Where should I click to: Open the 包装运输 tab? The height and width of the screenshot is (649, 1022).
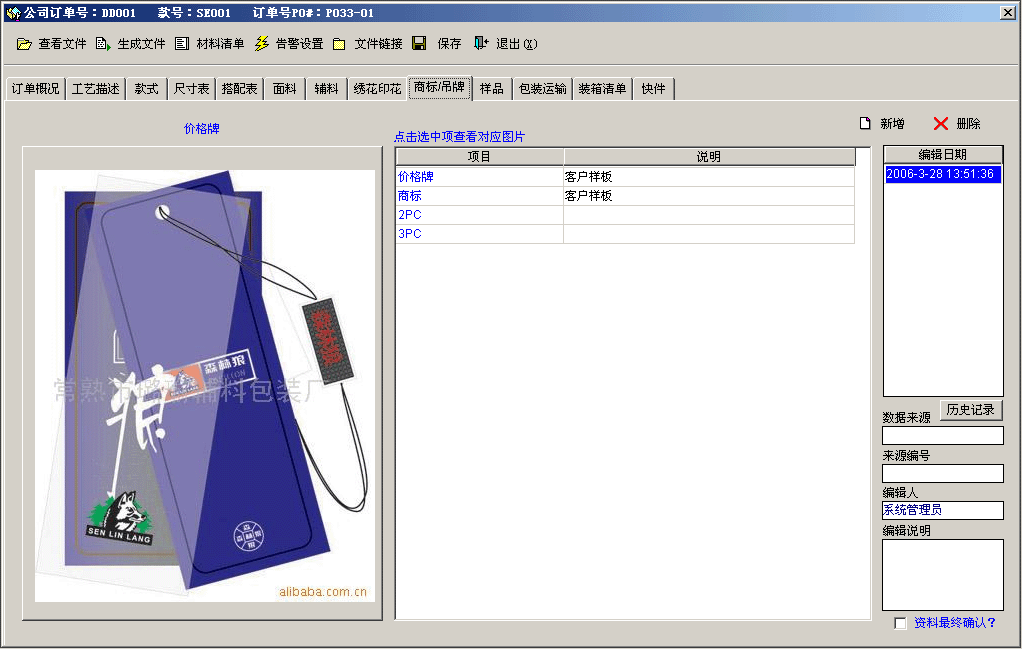point(542,89)
